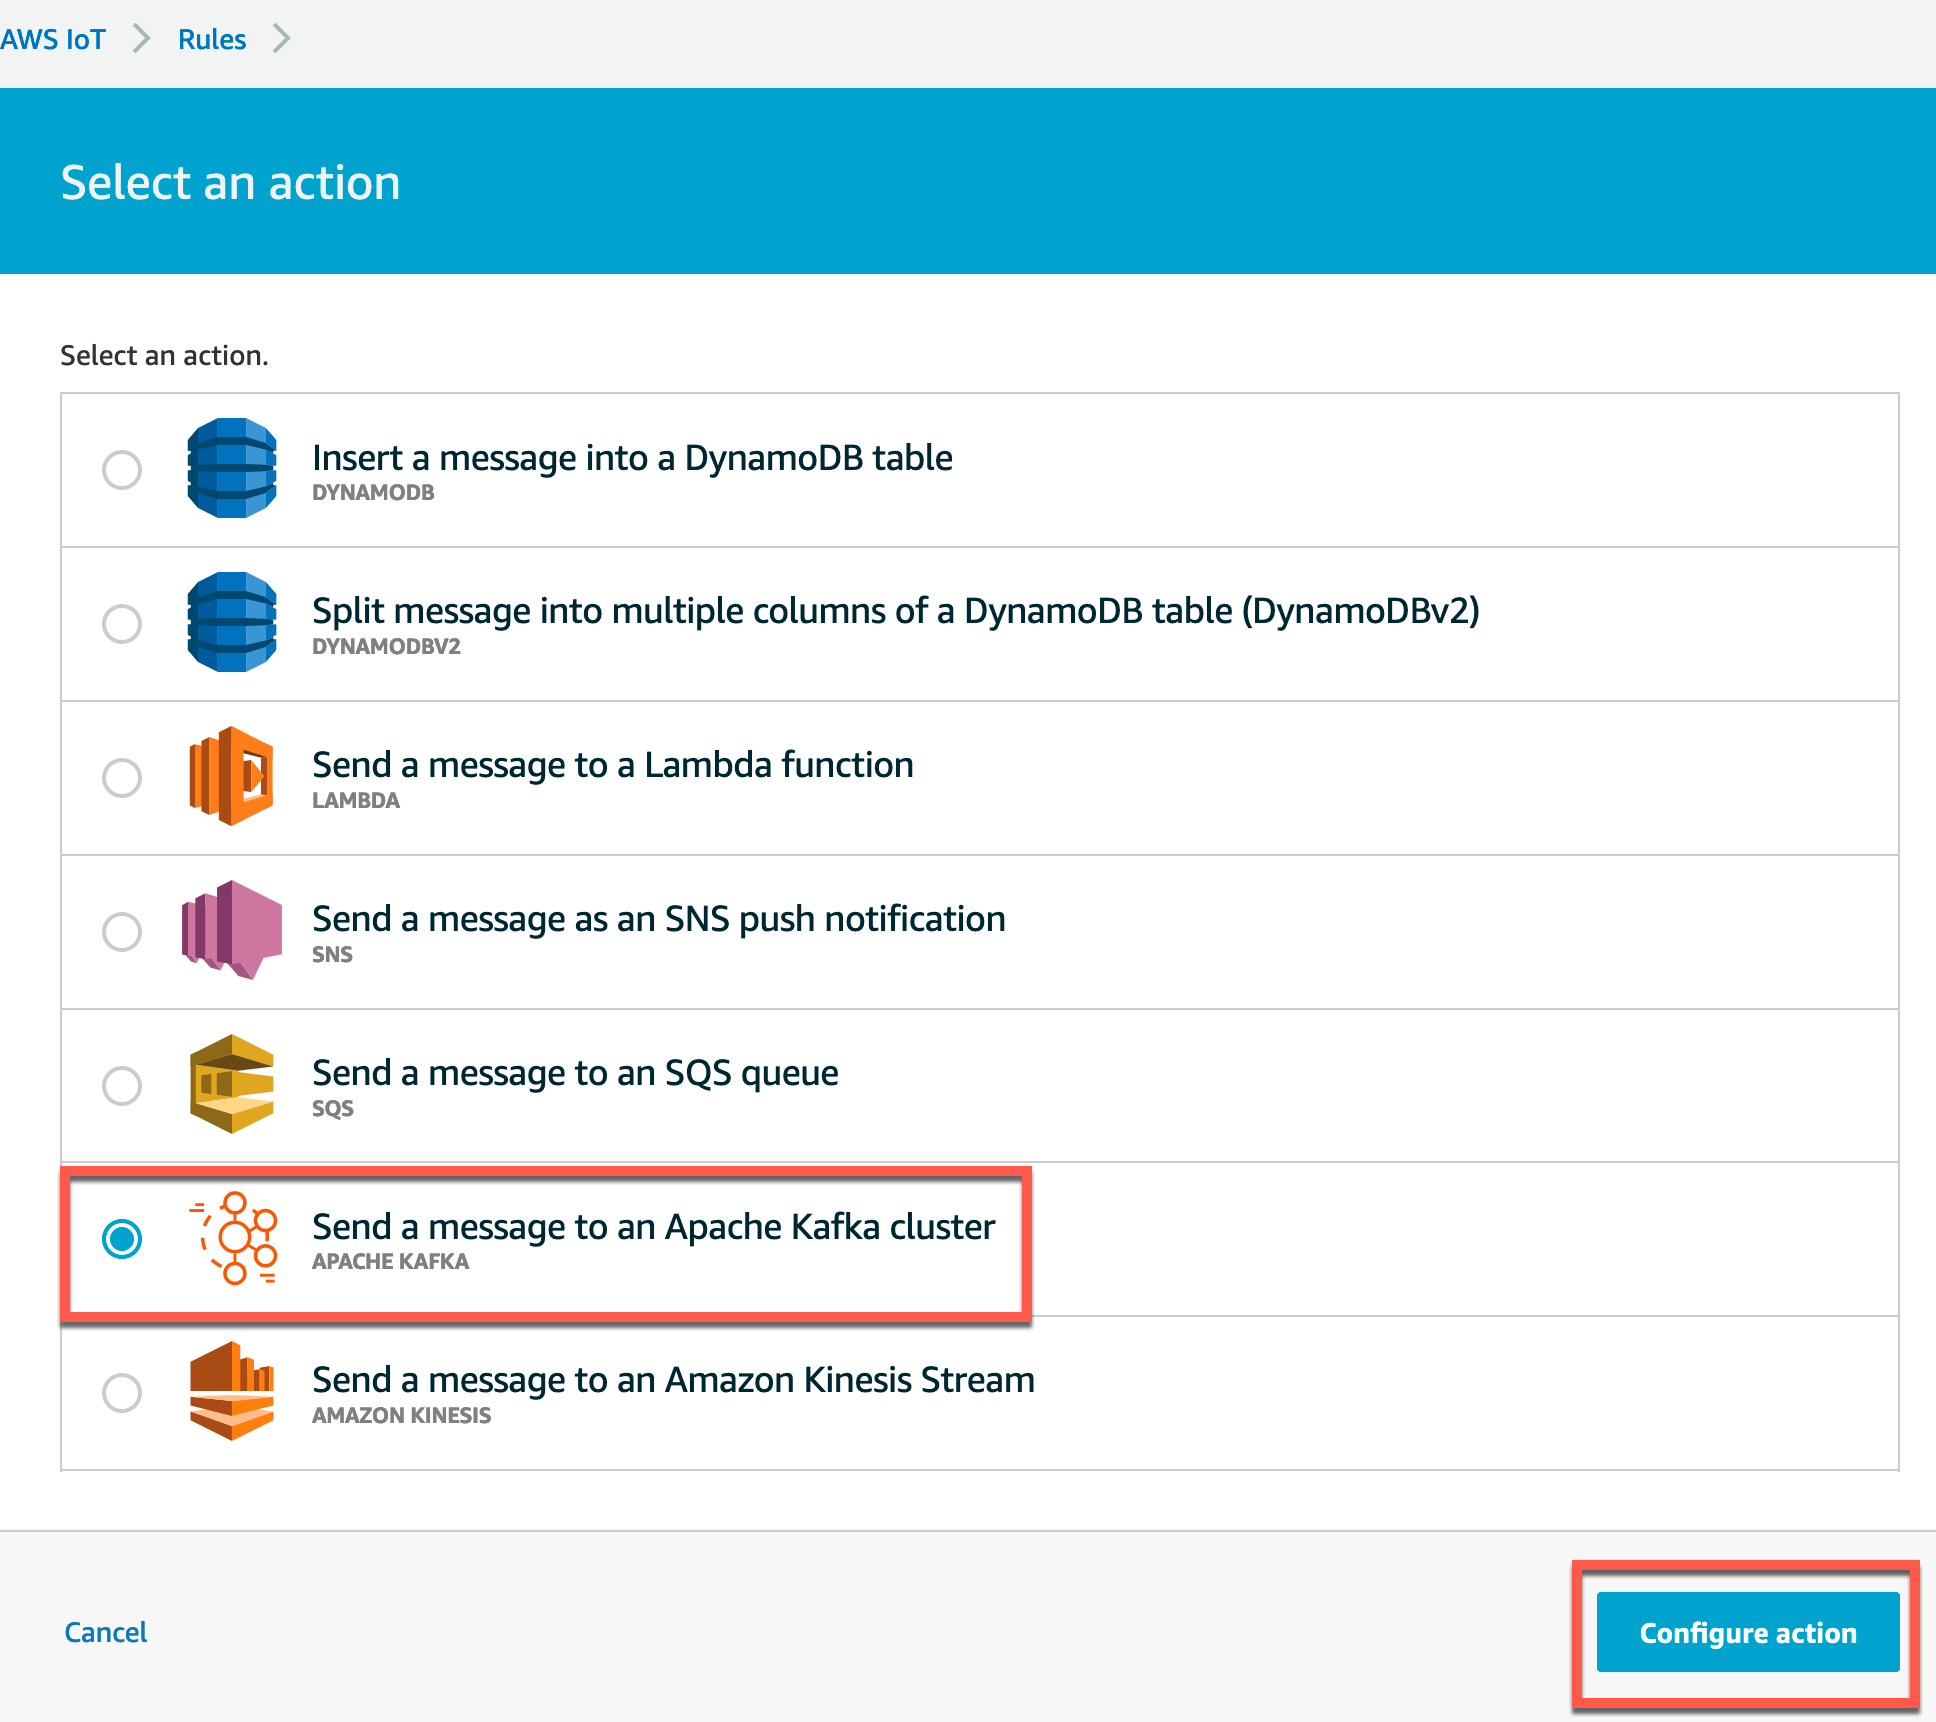Click the 'APACHE KAFKA' subtitle label
The width and height of the screenshot is (1936, 1722).
click(390, 1261)
